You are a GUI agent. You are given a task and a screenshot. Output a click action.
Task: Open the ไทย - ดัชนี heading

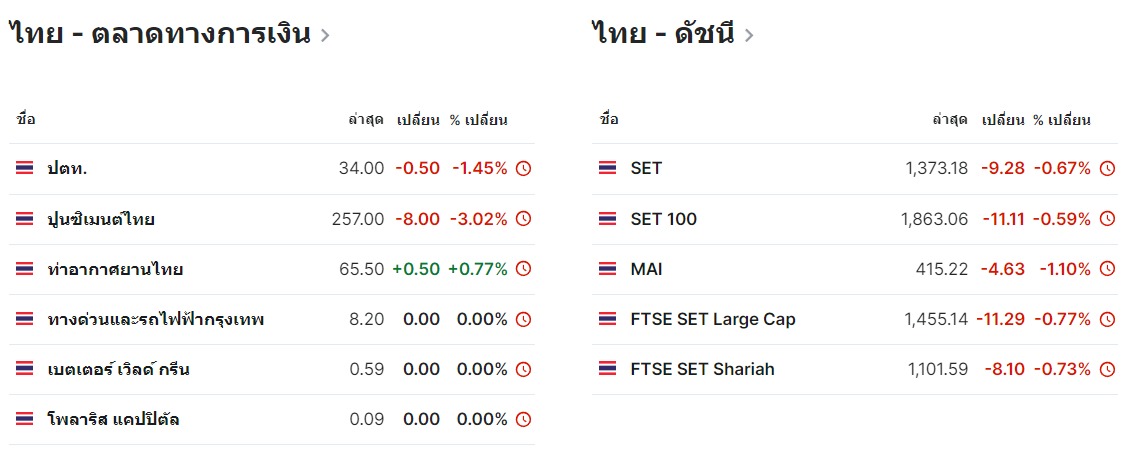tap(664, 34)
